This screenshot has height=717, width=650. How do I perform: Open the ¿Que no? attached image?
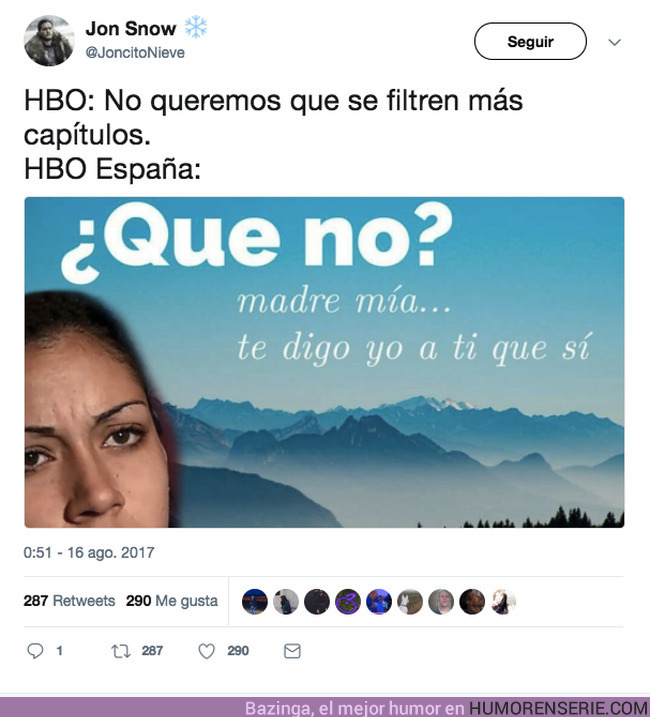tap(324, 362)
